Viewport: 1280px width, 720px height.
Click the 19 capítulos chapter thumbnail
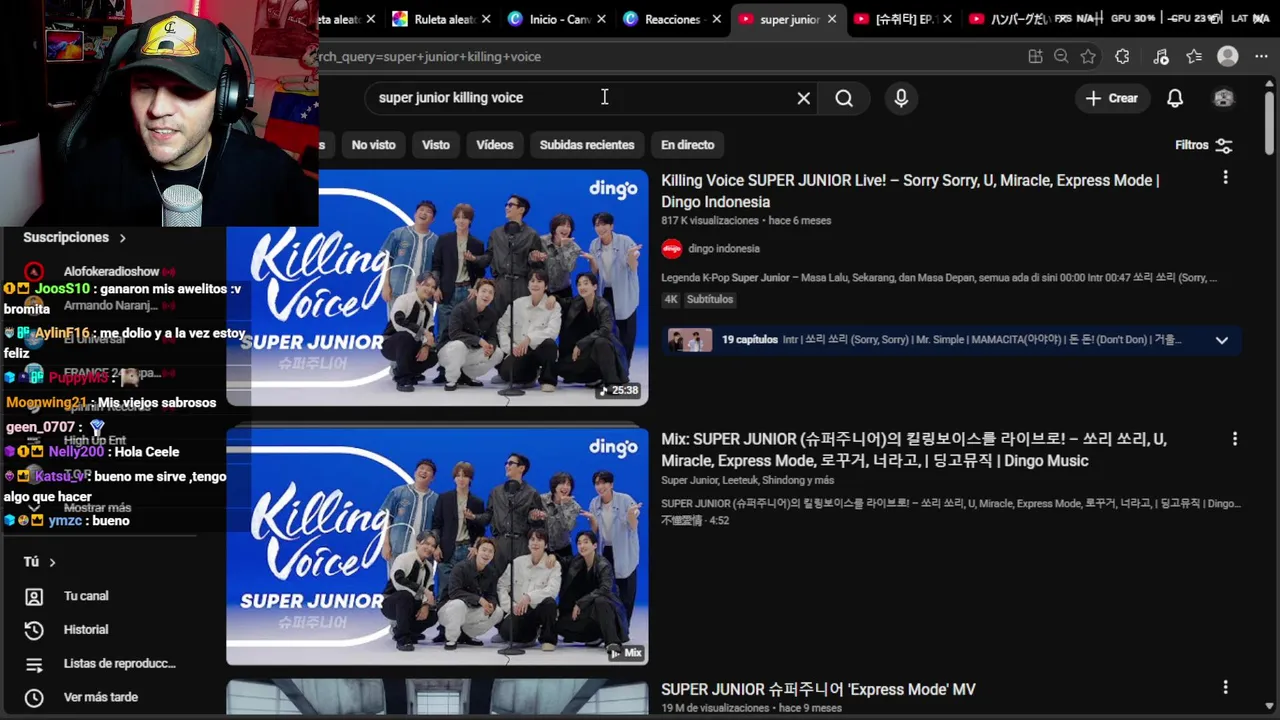(690, 340)
